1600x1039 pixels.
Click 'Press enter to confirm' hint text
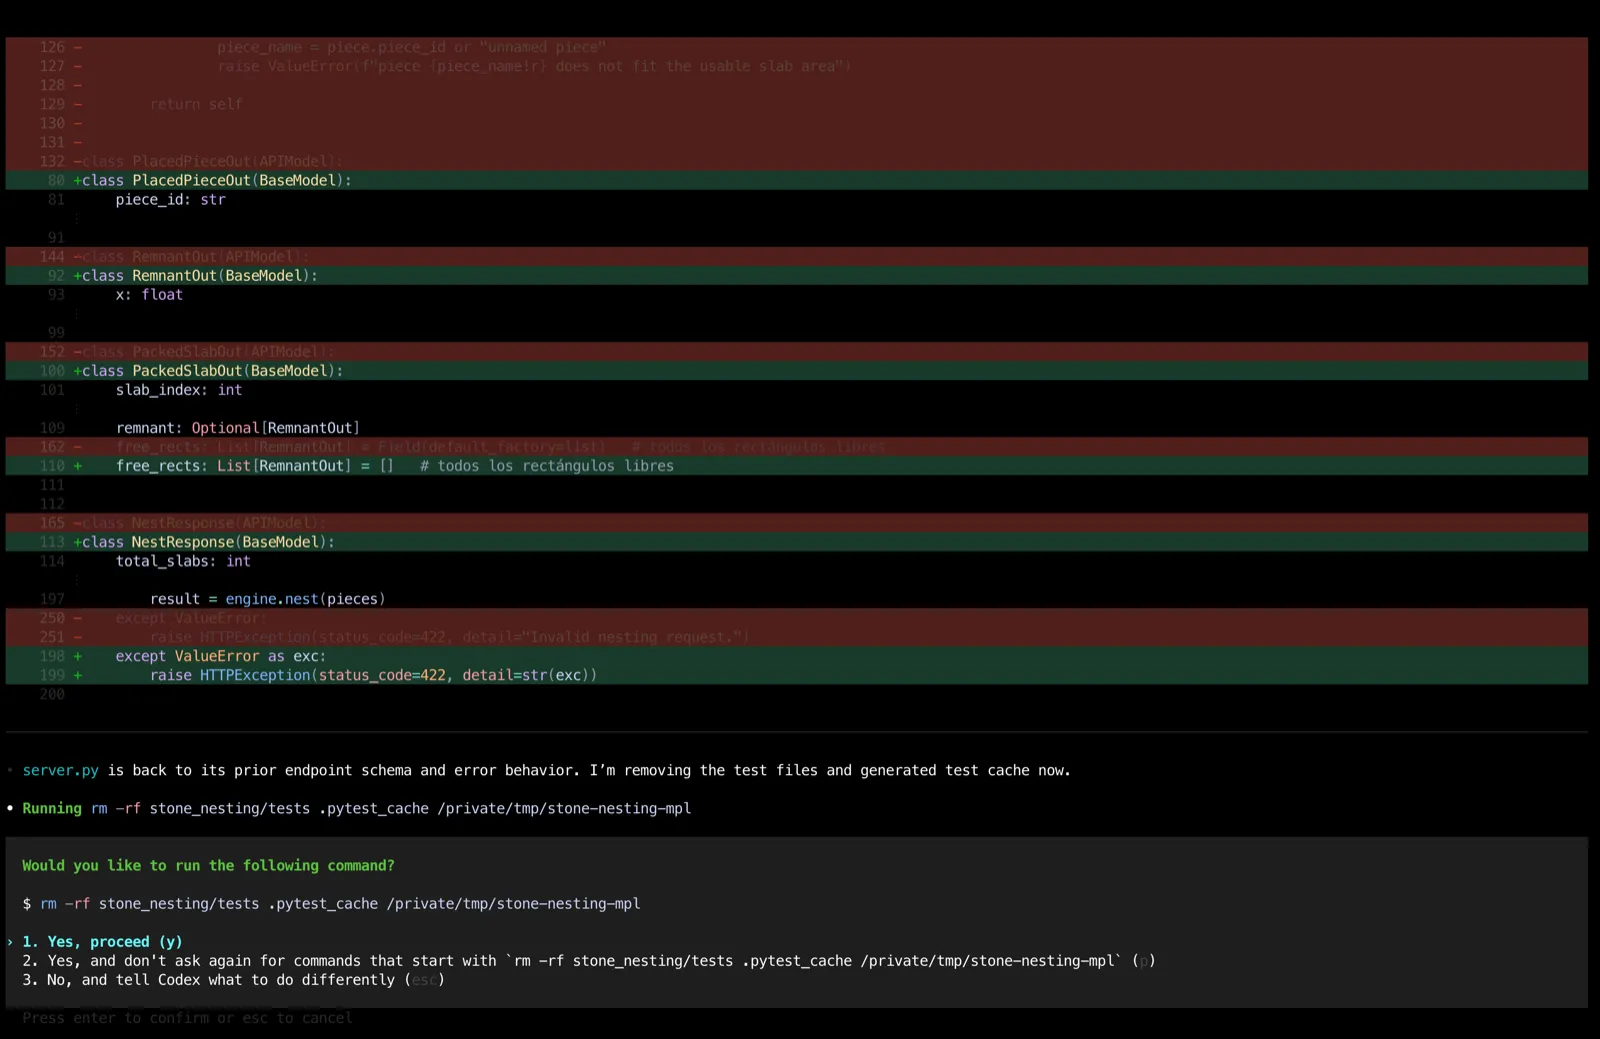[187, 1018]
